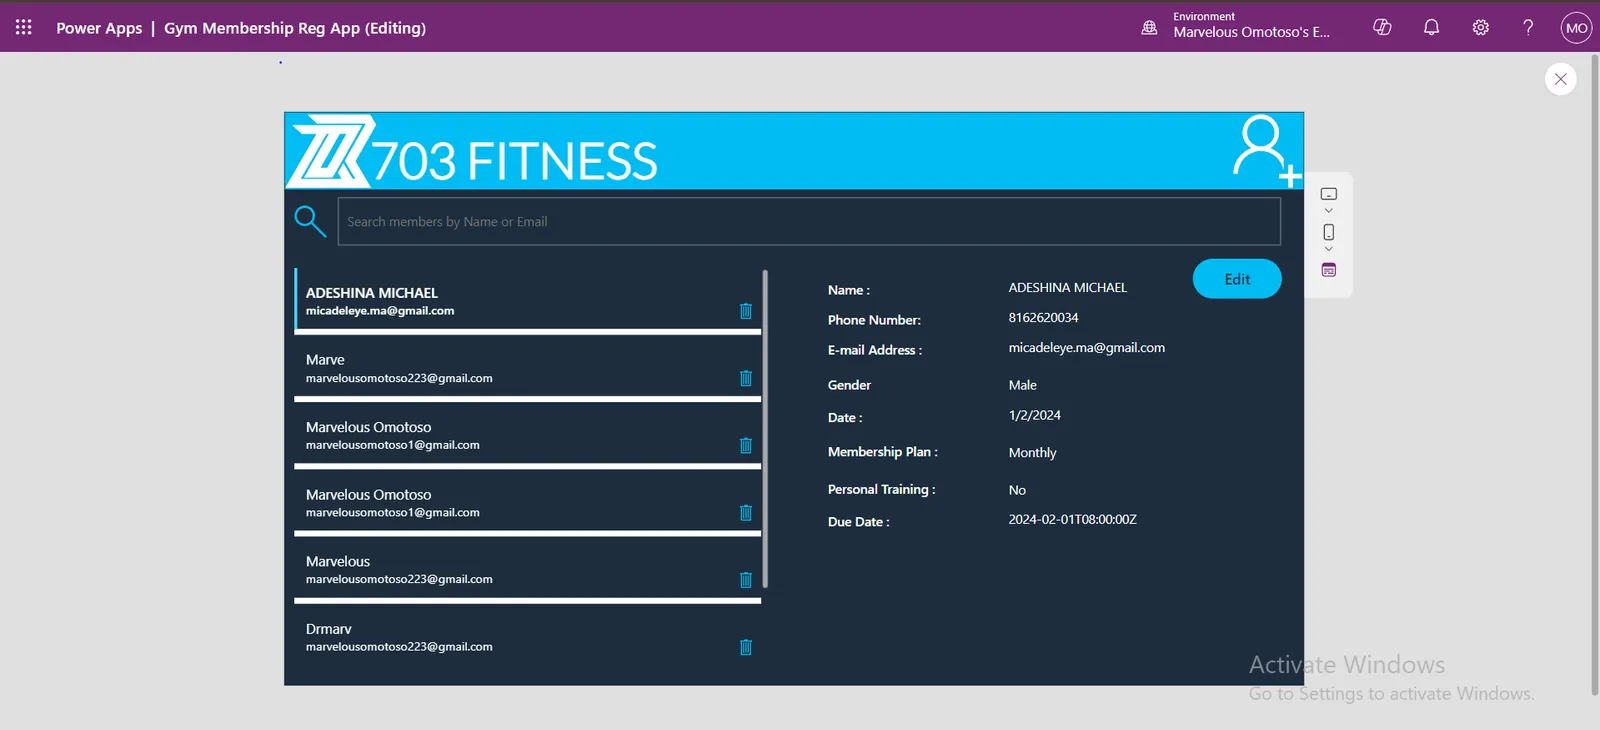The image size is (1600, 730).
Task: Click the 703 Fitness logo
Action: pyautogui.click(x=330, y=151)
